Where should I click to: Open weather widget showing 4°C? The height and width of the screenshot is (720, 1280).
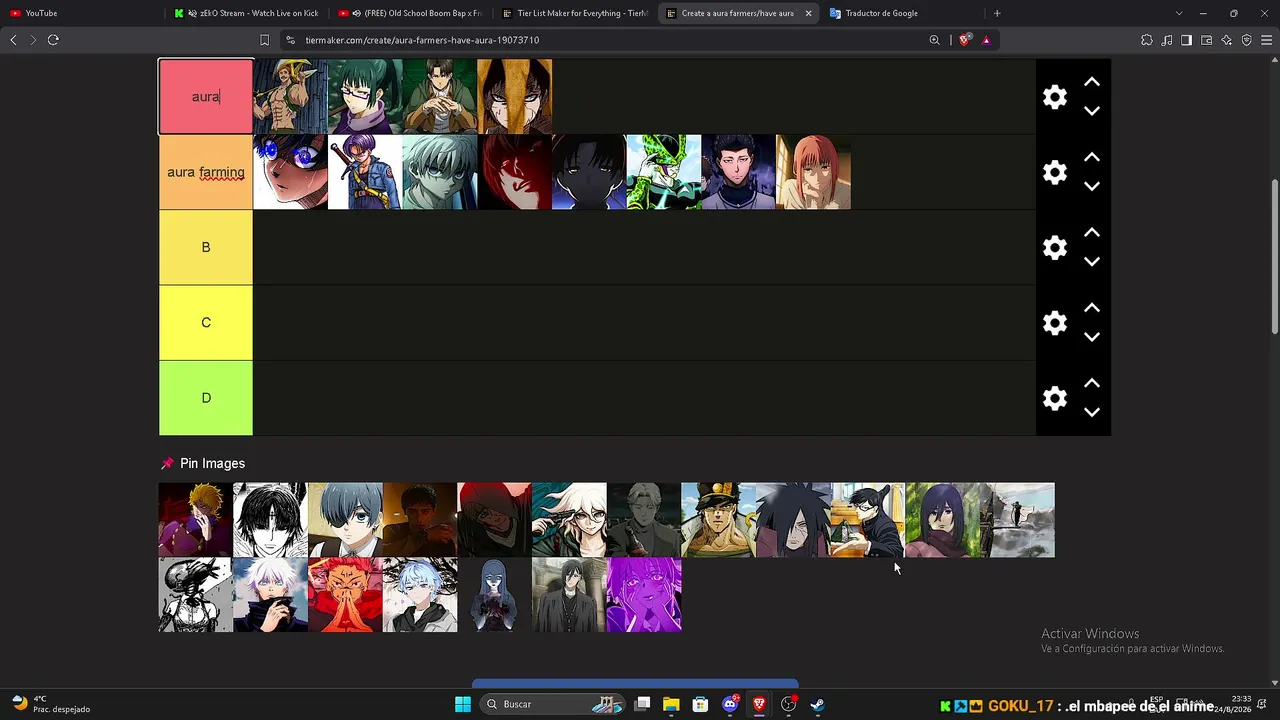click(x=50, y=704)
